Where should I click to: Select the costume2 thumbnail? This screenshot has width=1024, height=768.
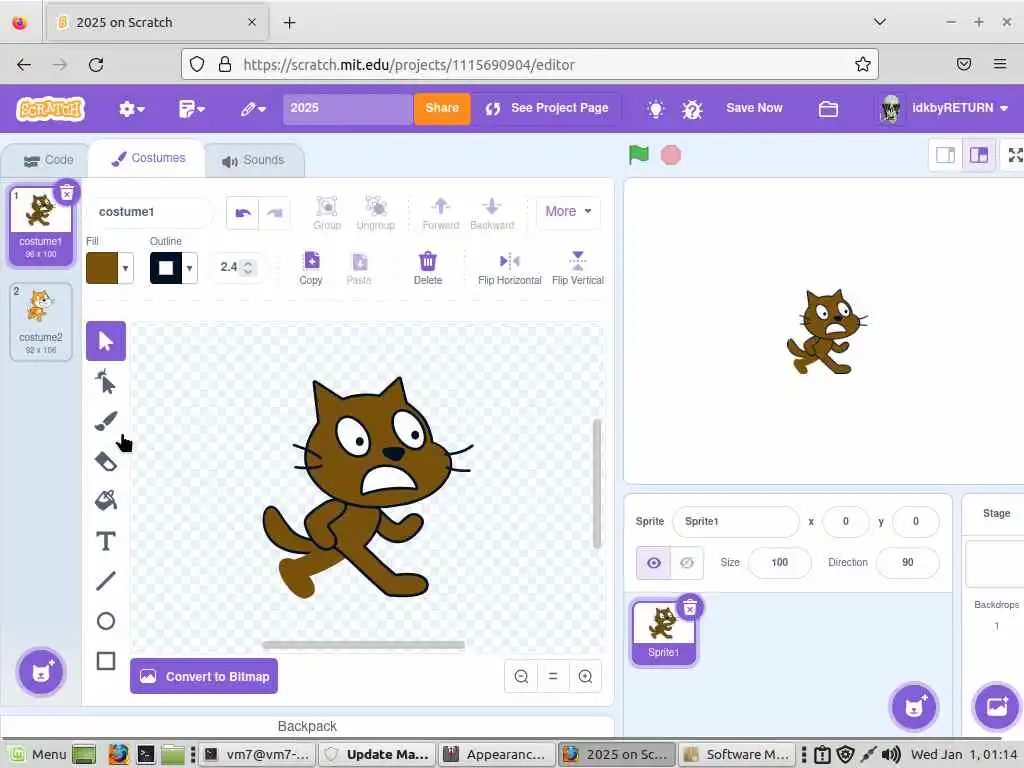pos(40,321)
